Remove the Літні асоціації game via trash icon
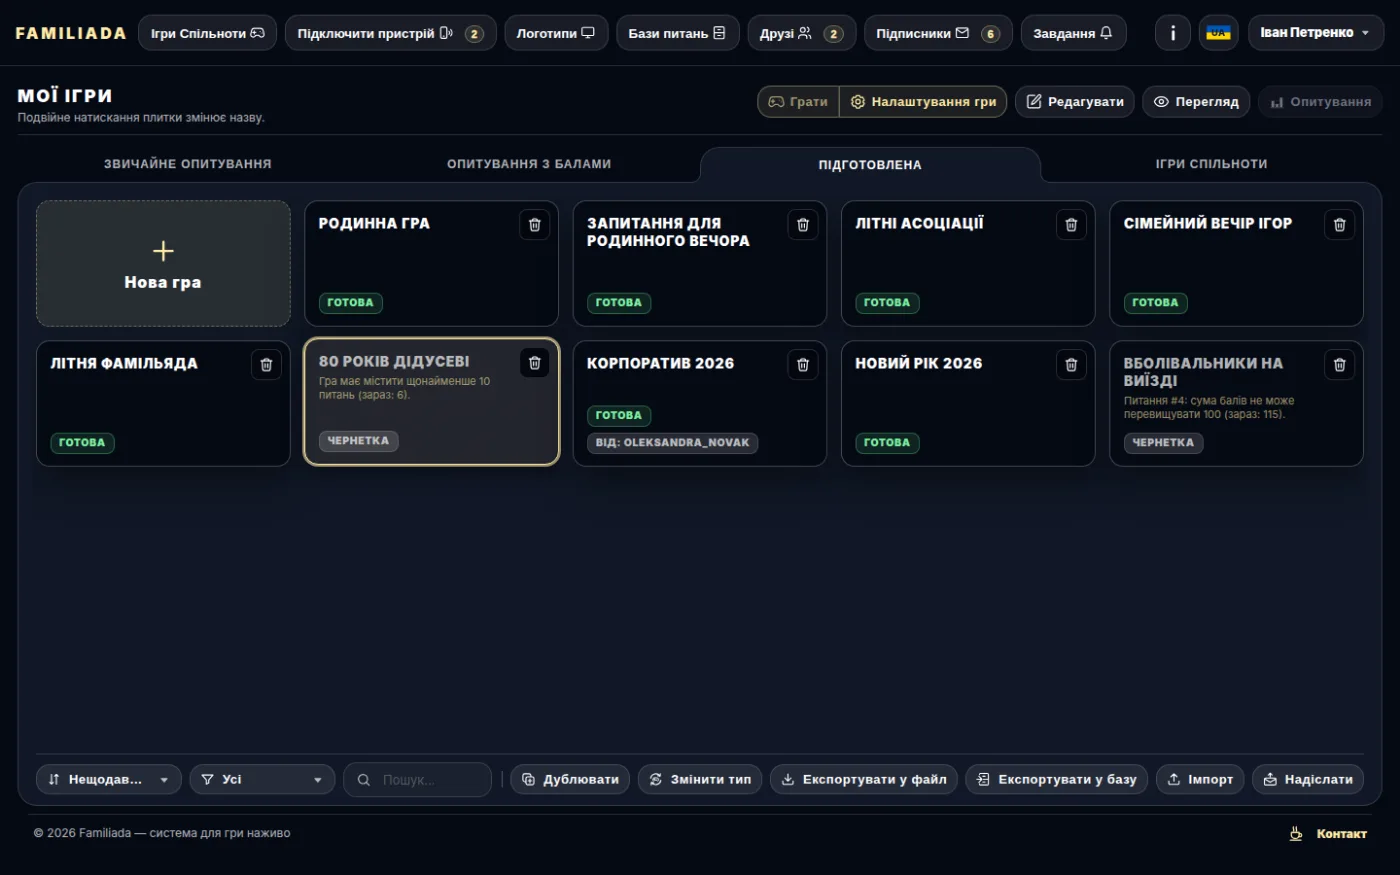 click(1071, 225)
